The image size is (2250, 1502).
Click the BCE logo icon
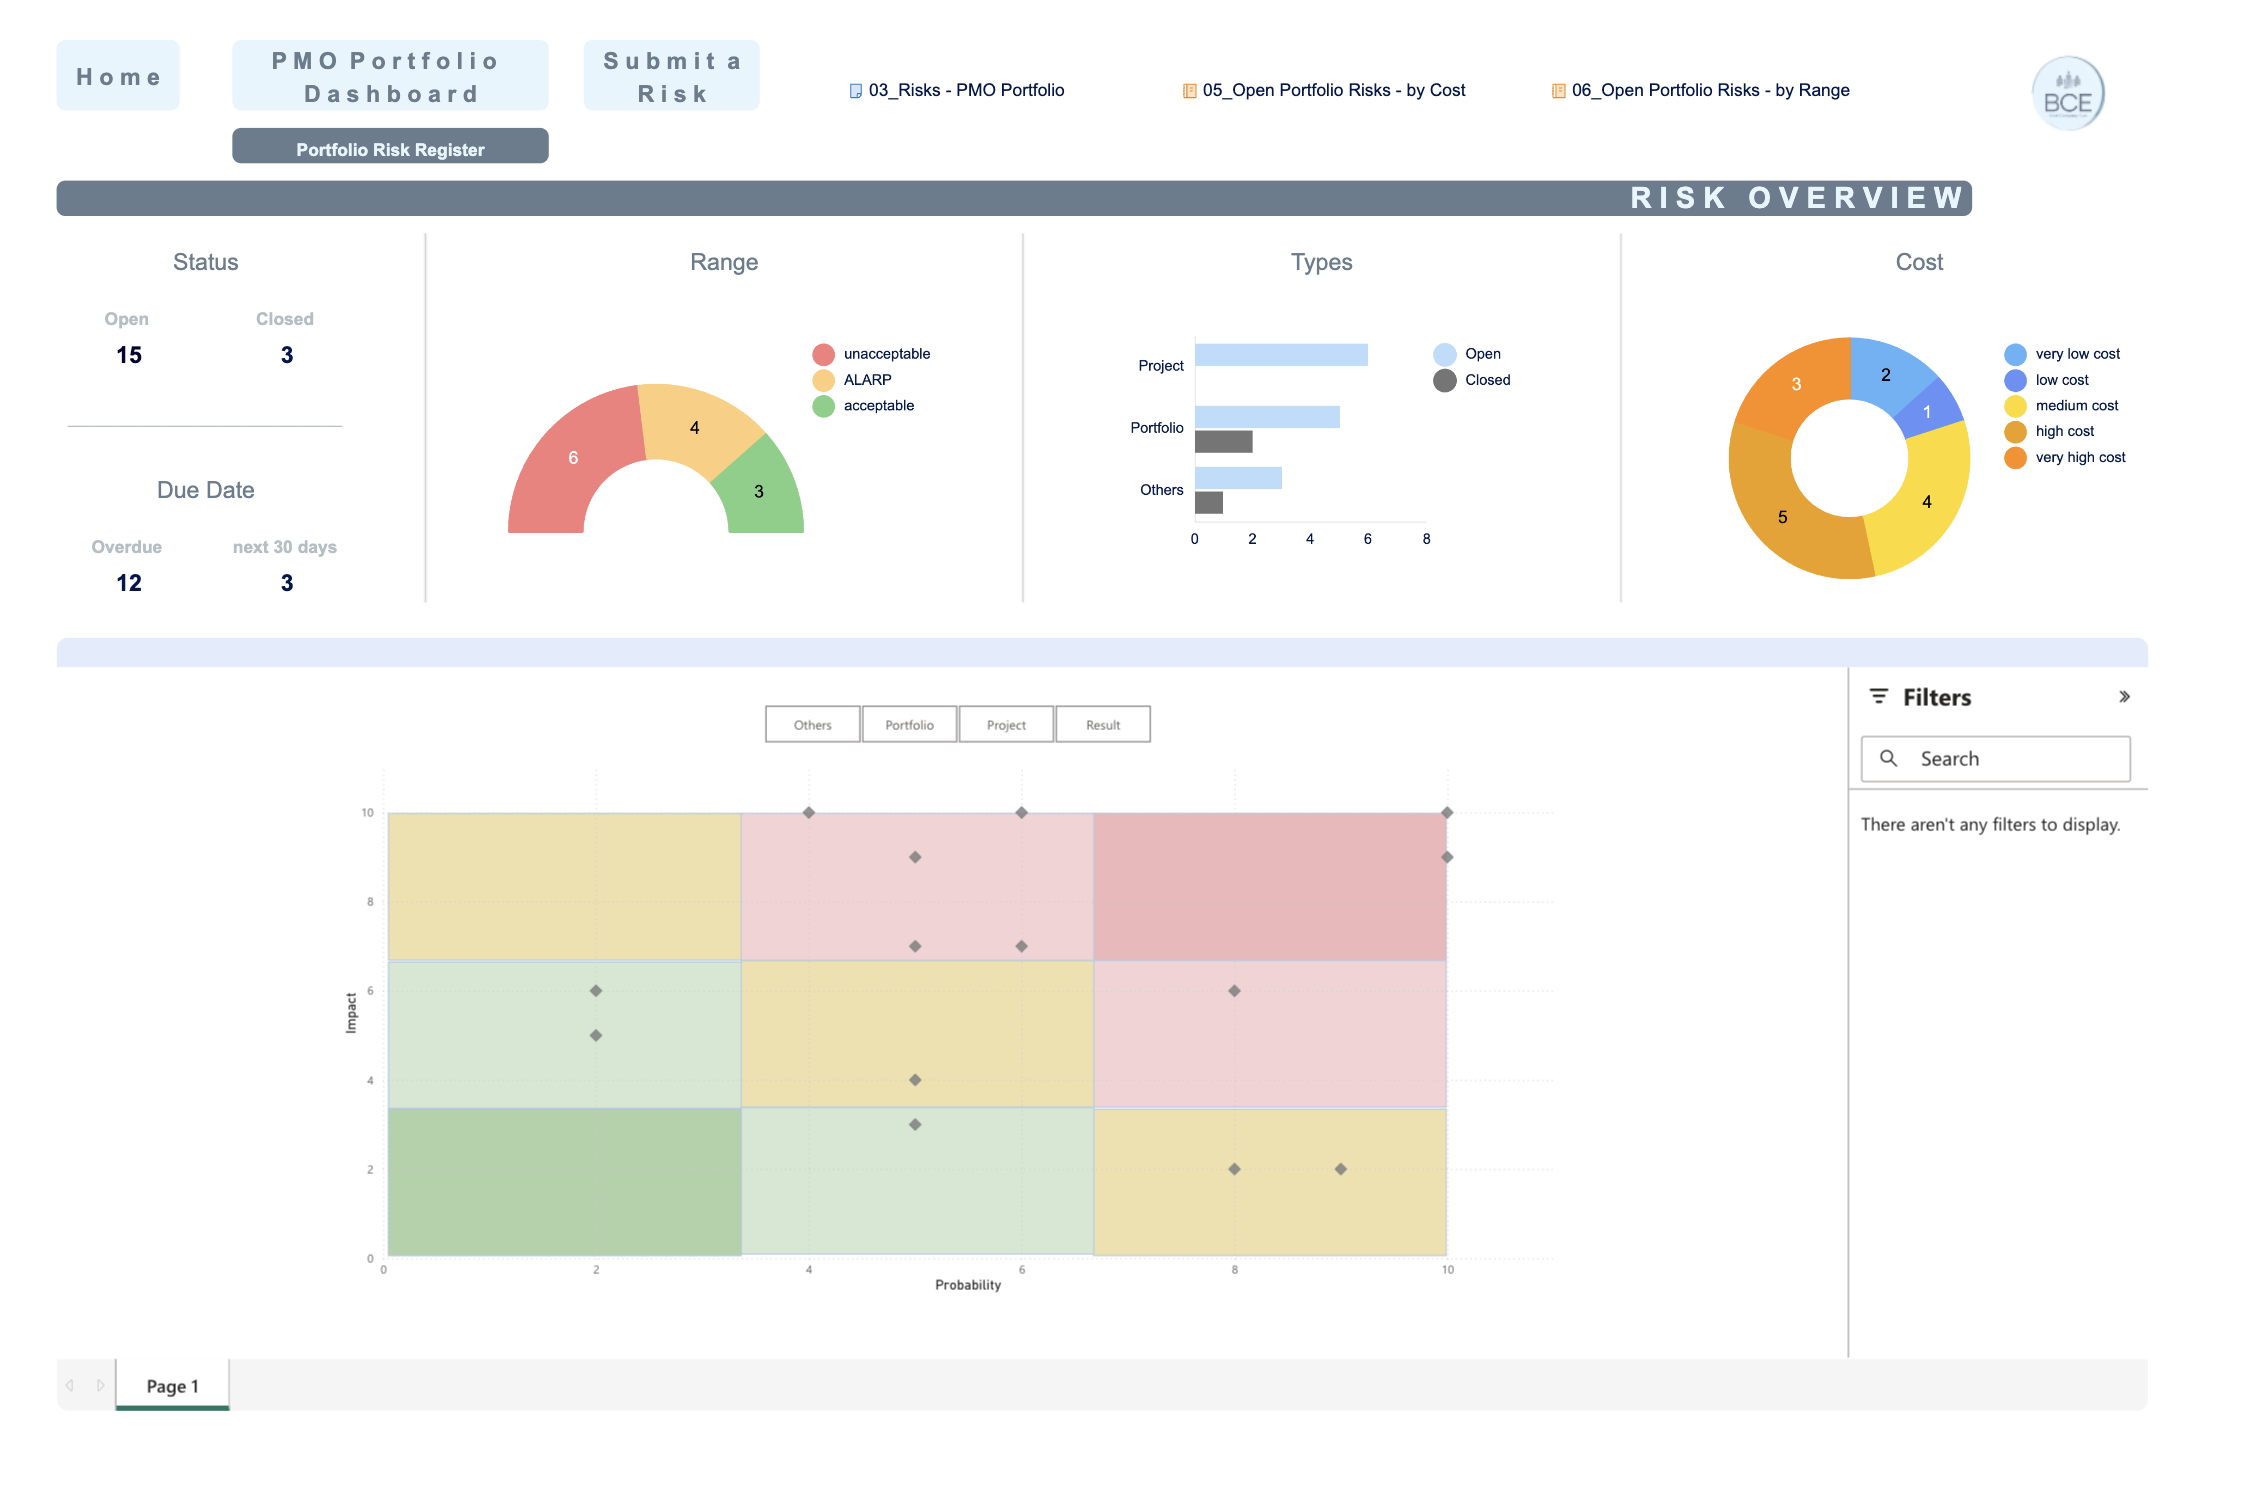2068,93
